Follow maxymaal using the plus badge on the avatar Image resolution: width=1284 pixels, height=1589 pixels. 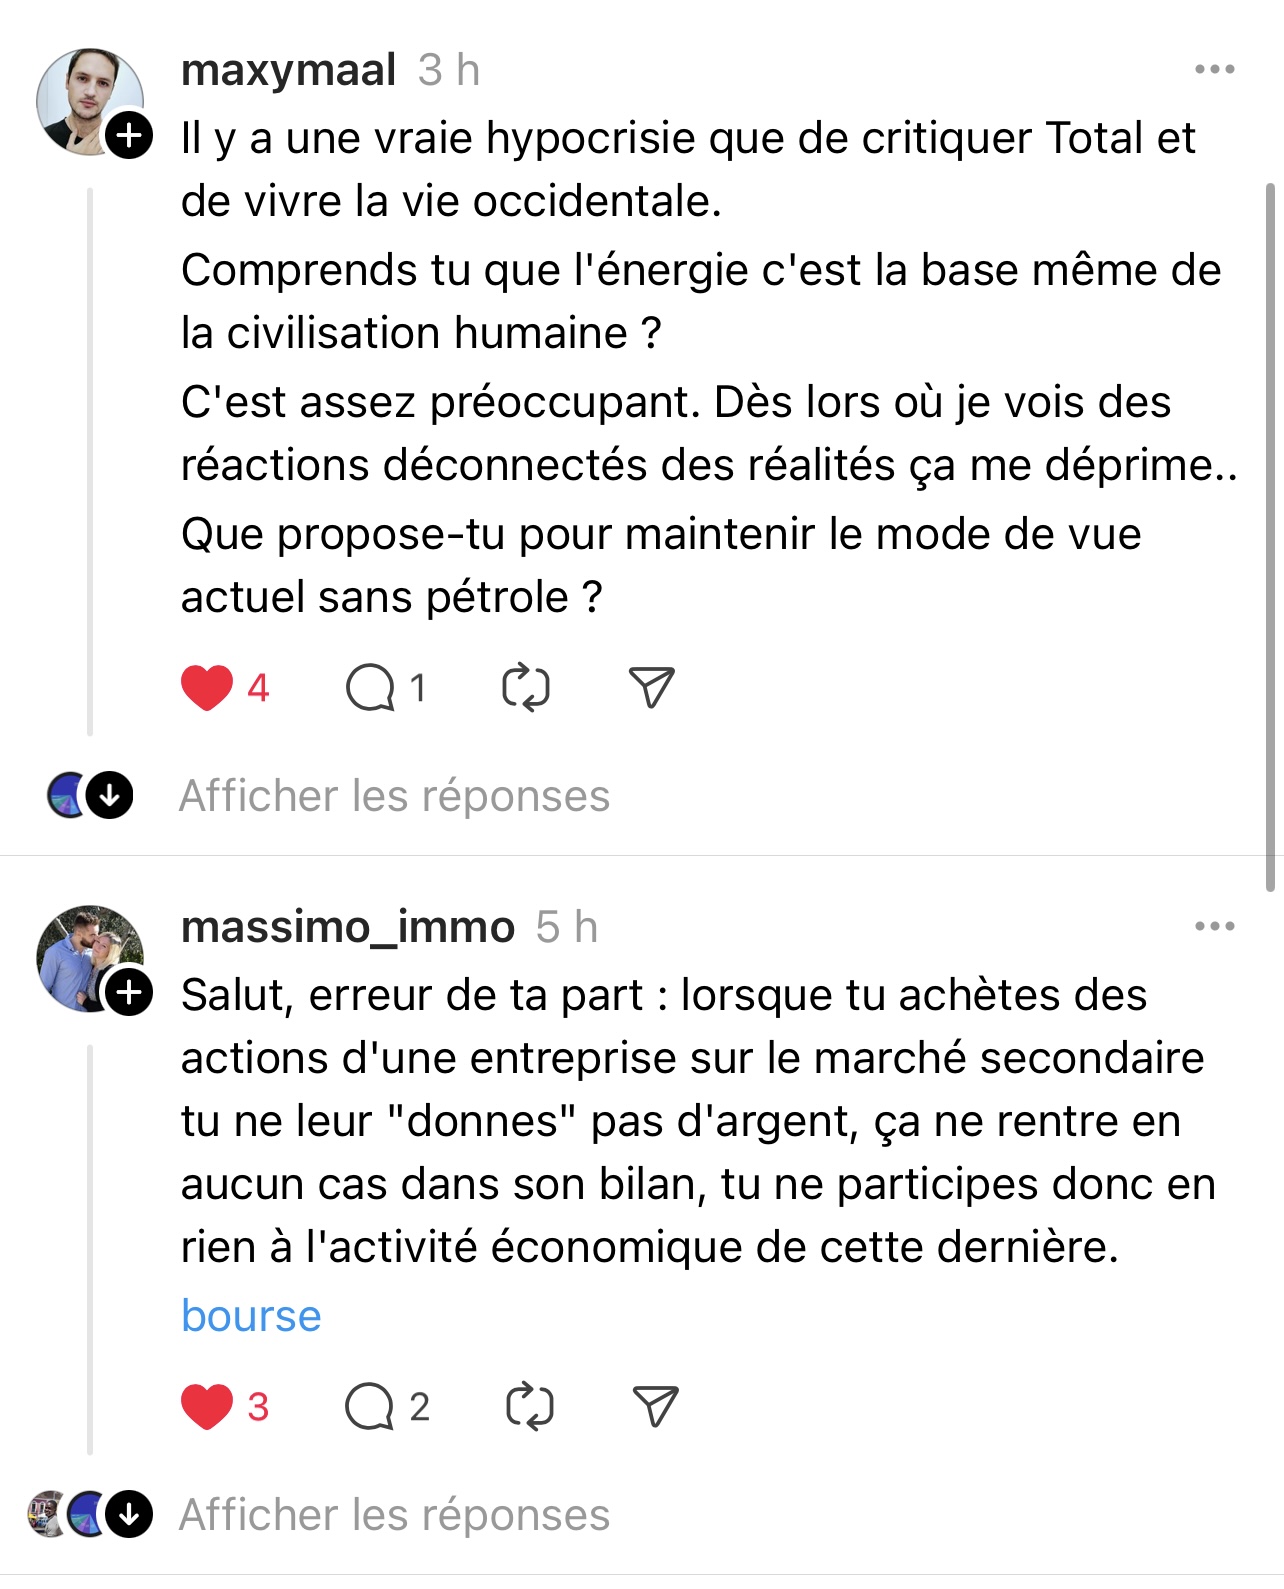[130, 135]
